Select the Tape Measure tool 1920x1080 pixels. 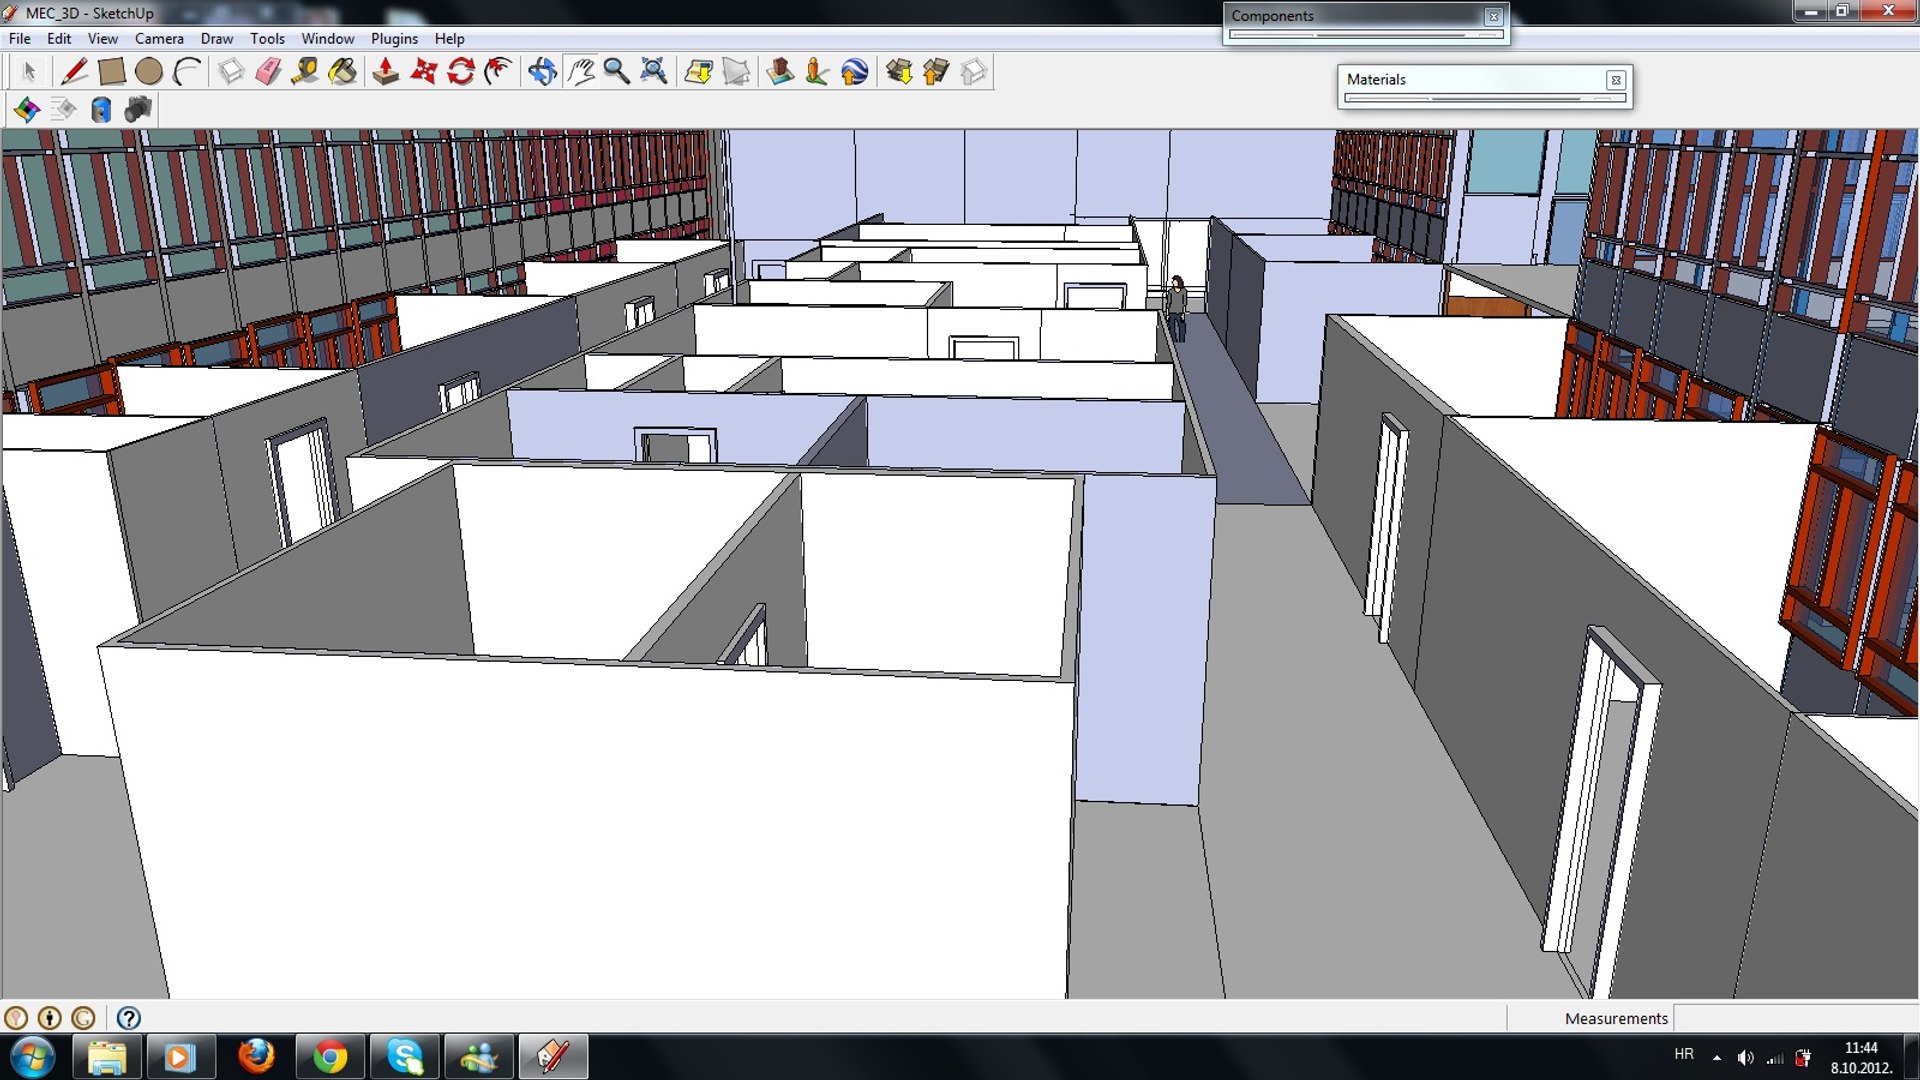tap(305, 72)
